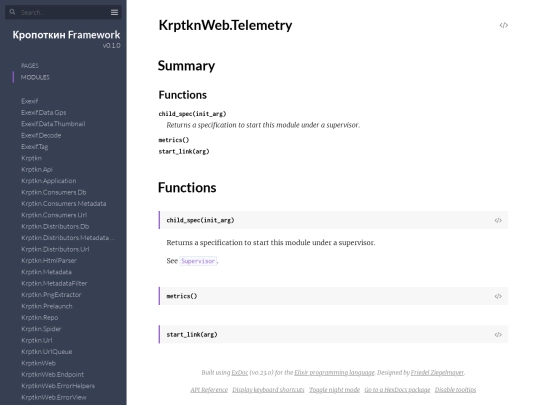Open source link for metrics() function
This screenshot has width=540, height=405.
coord(498,296)
